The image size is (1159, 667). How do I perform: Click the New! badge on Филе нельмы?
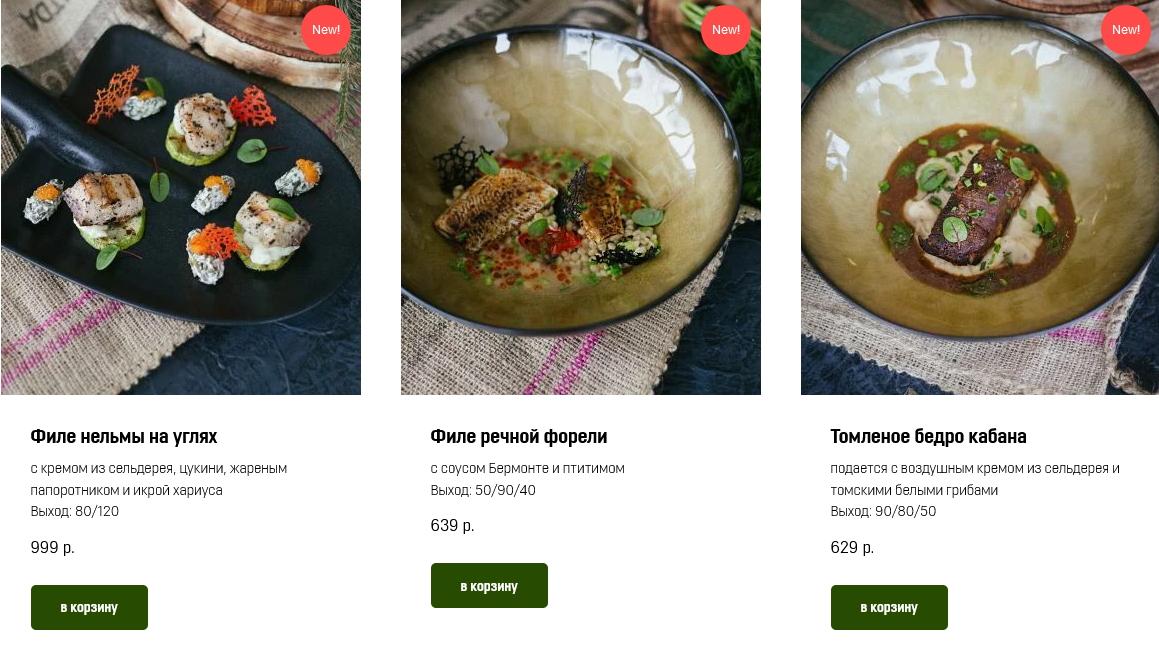326,30
